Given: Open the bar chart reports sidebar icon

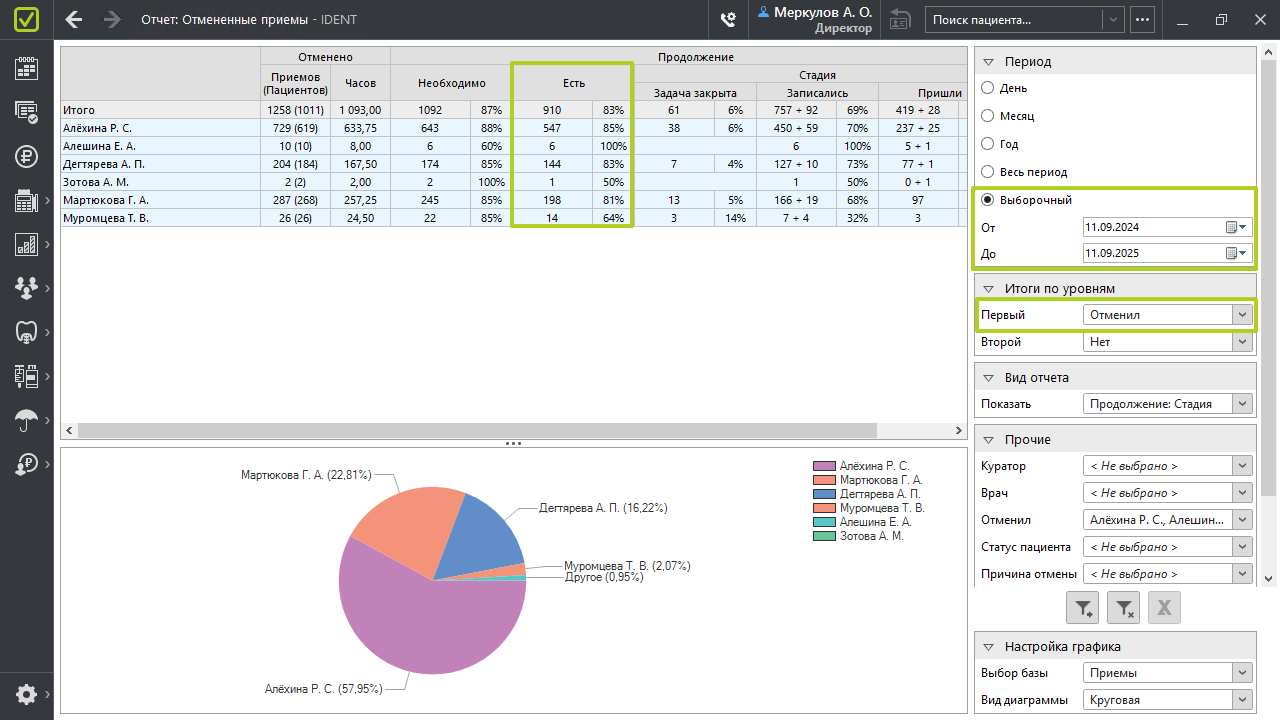Looking at the screenshot, I should click(26, 244).
